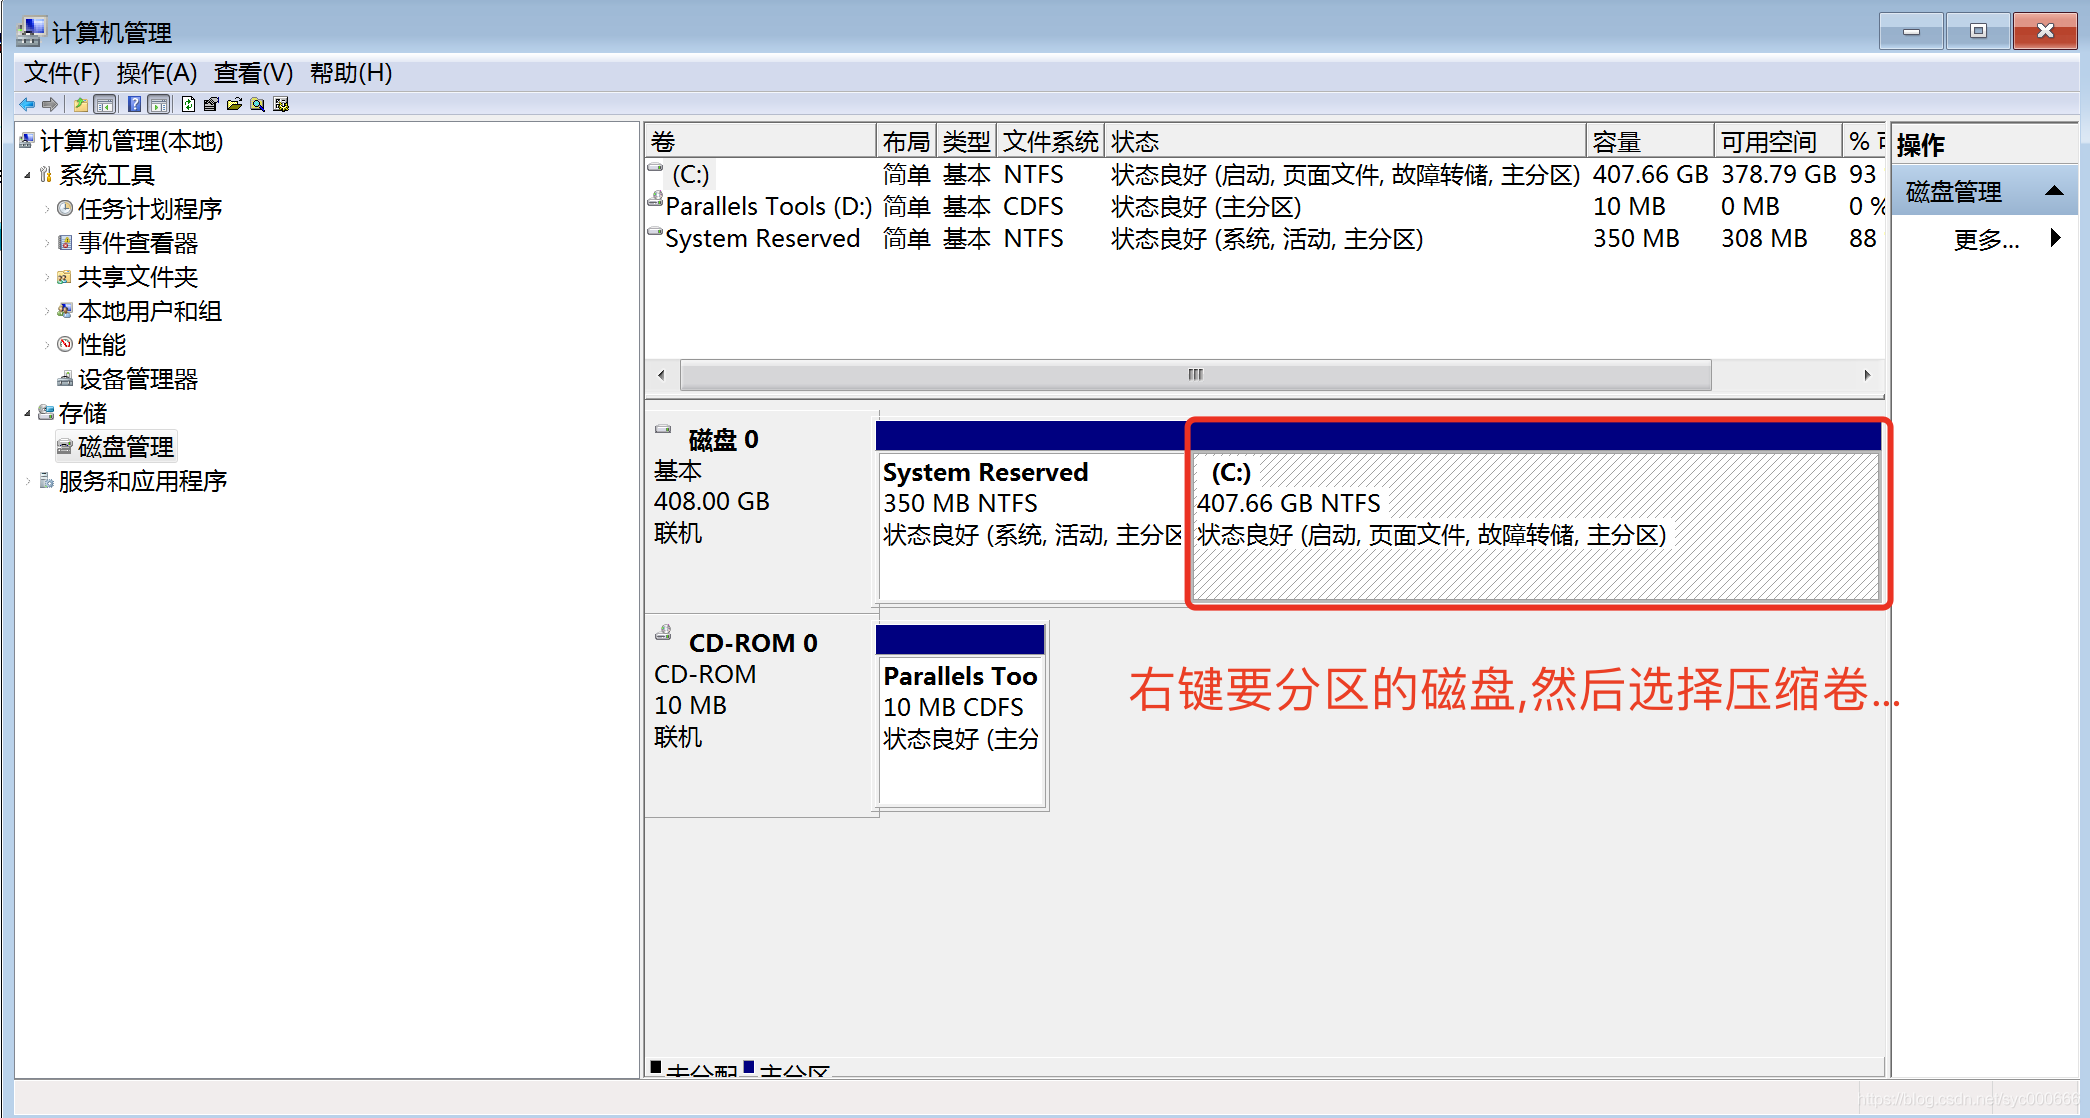Toggle show/hide action pane button
The width and height of the screenshot is (2090, 1118).
tap(159, 104)
